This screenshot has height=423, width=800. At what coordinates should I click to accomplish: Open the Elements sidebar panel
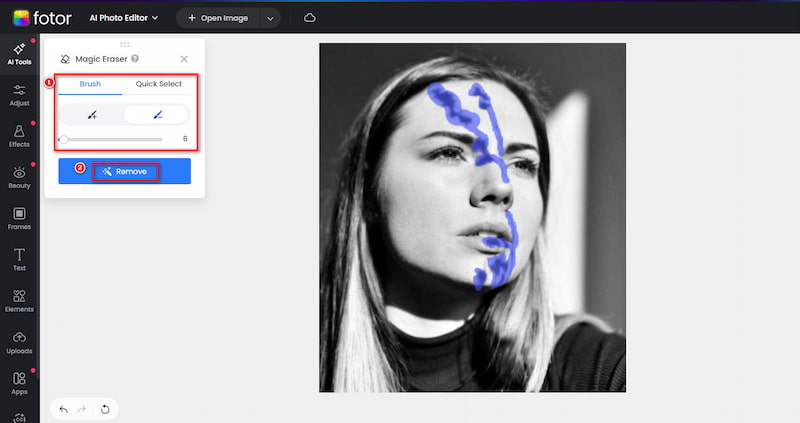click(x=19, y=302)
